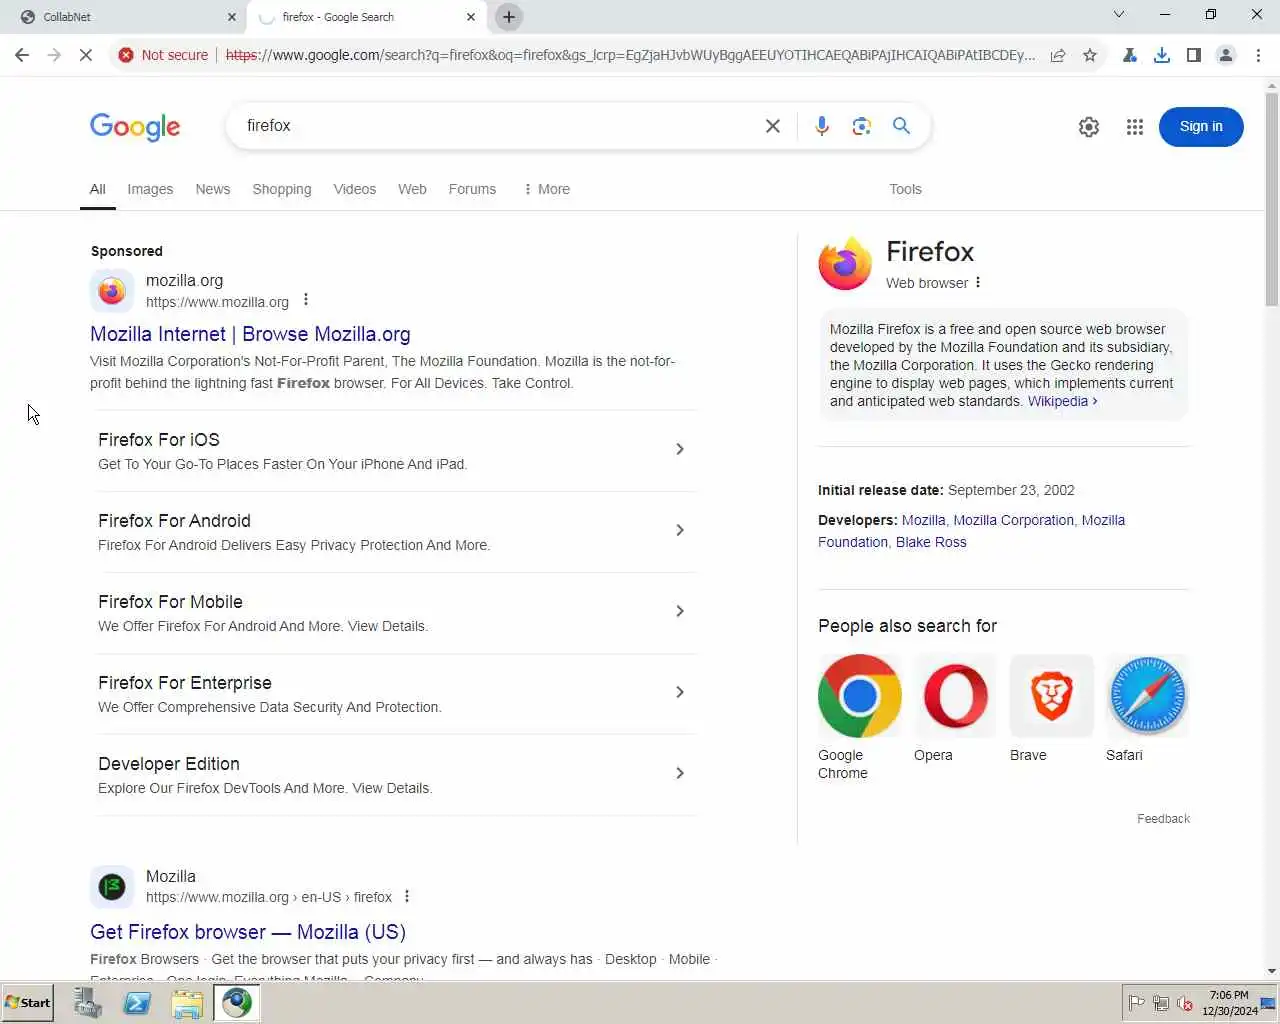
Task: Select Safari in People also search for
Action: click(x=1147, y=709)
